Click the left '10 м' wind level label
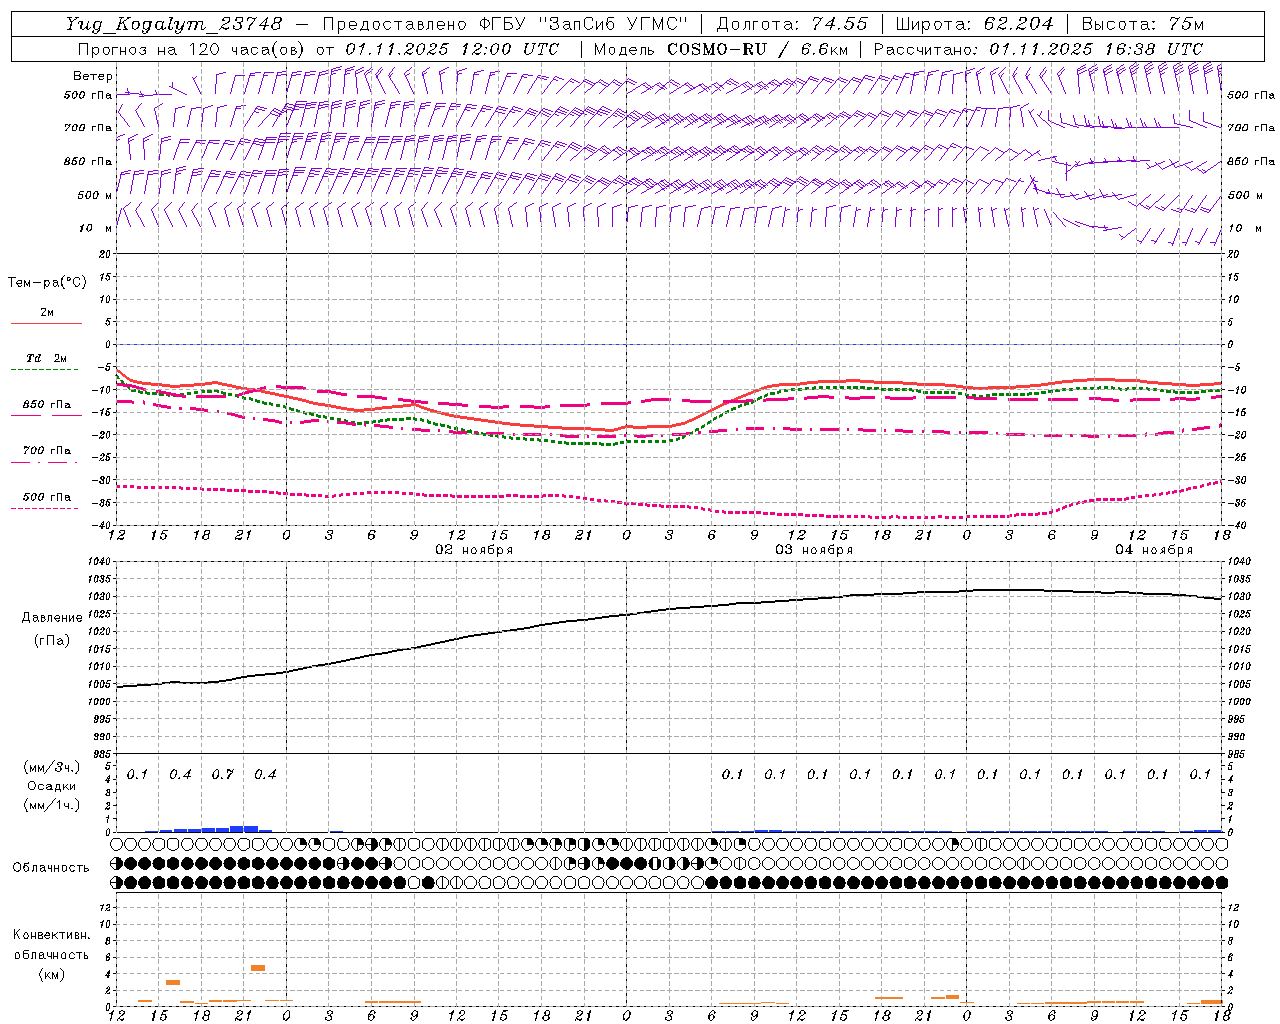 [x=95, y=228]
